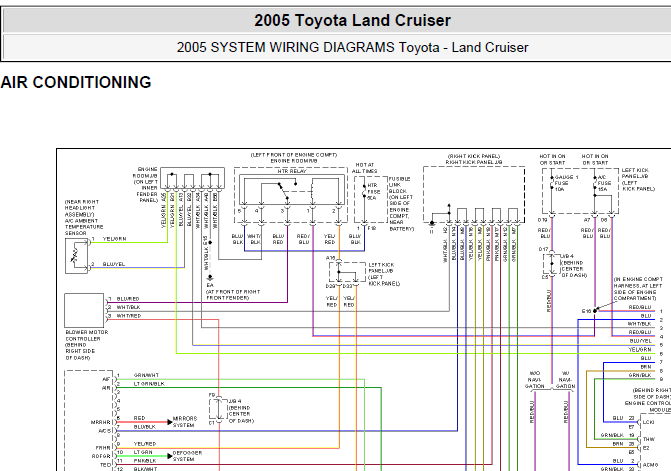
Task: Click "J/B 4" label beside connector F9
Action: click(235, 402)
